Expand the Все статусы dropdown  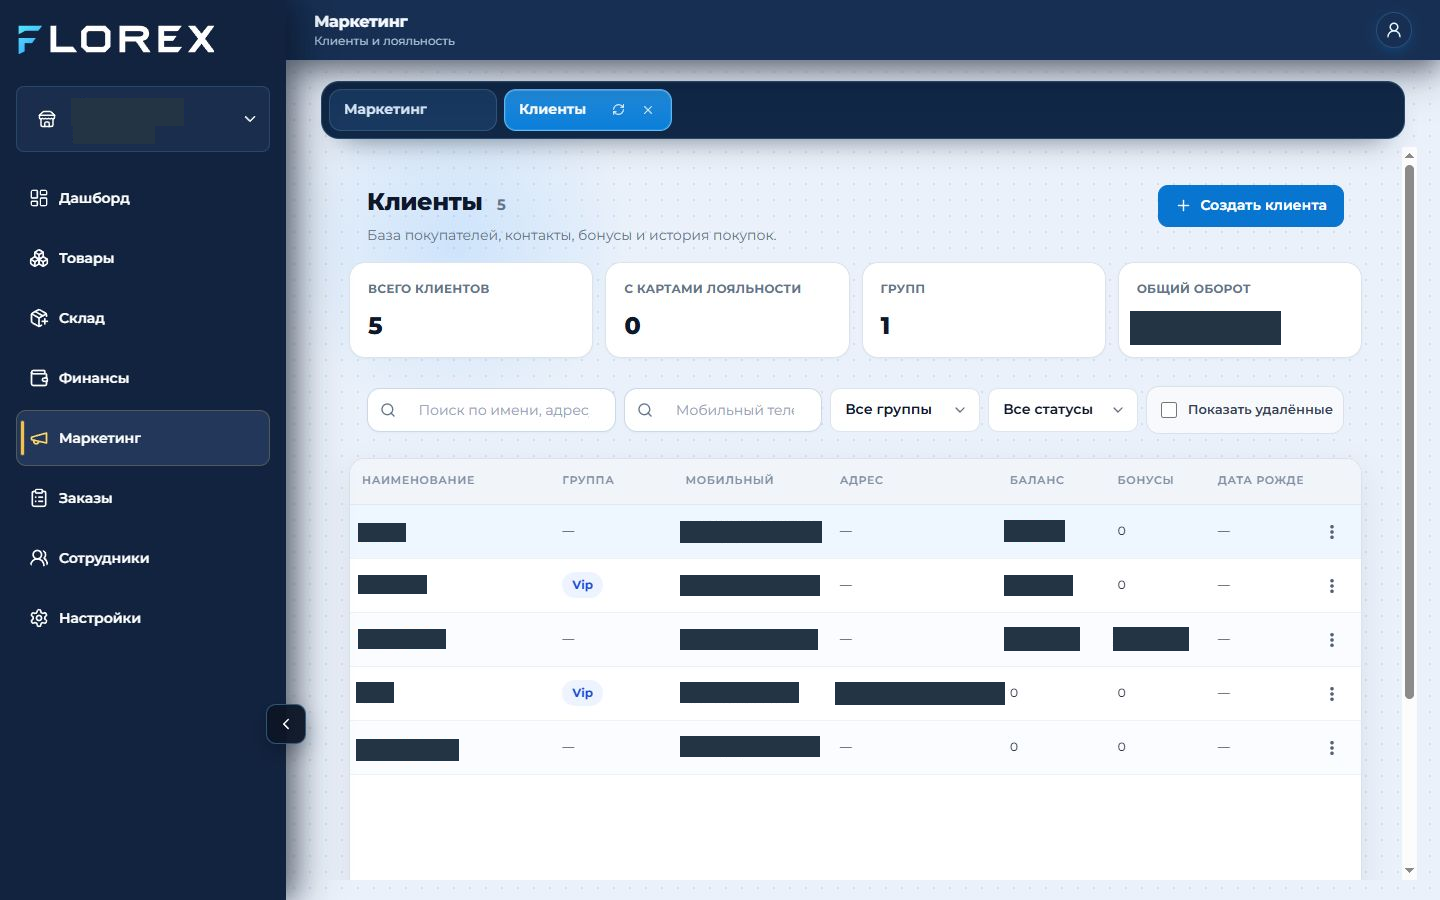1062,410
